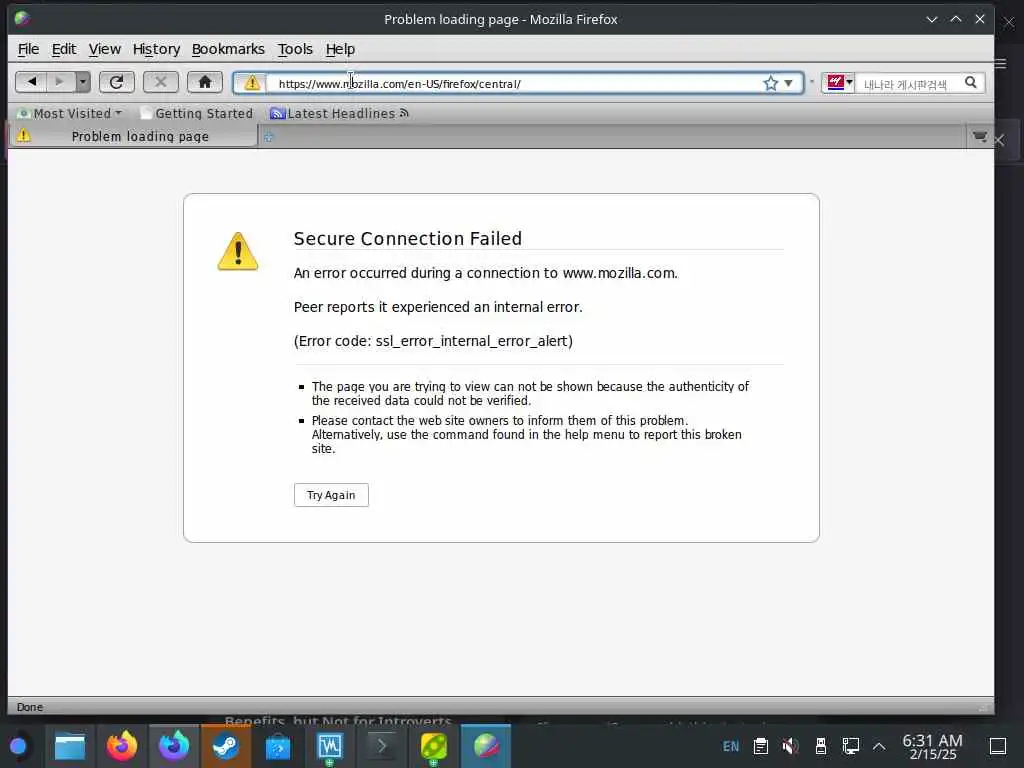Toggle the muted volume tray icon
Image resolution: width=1024 pixels, height=768 pixels.
790,746
